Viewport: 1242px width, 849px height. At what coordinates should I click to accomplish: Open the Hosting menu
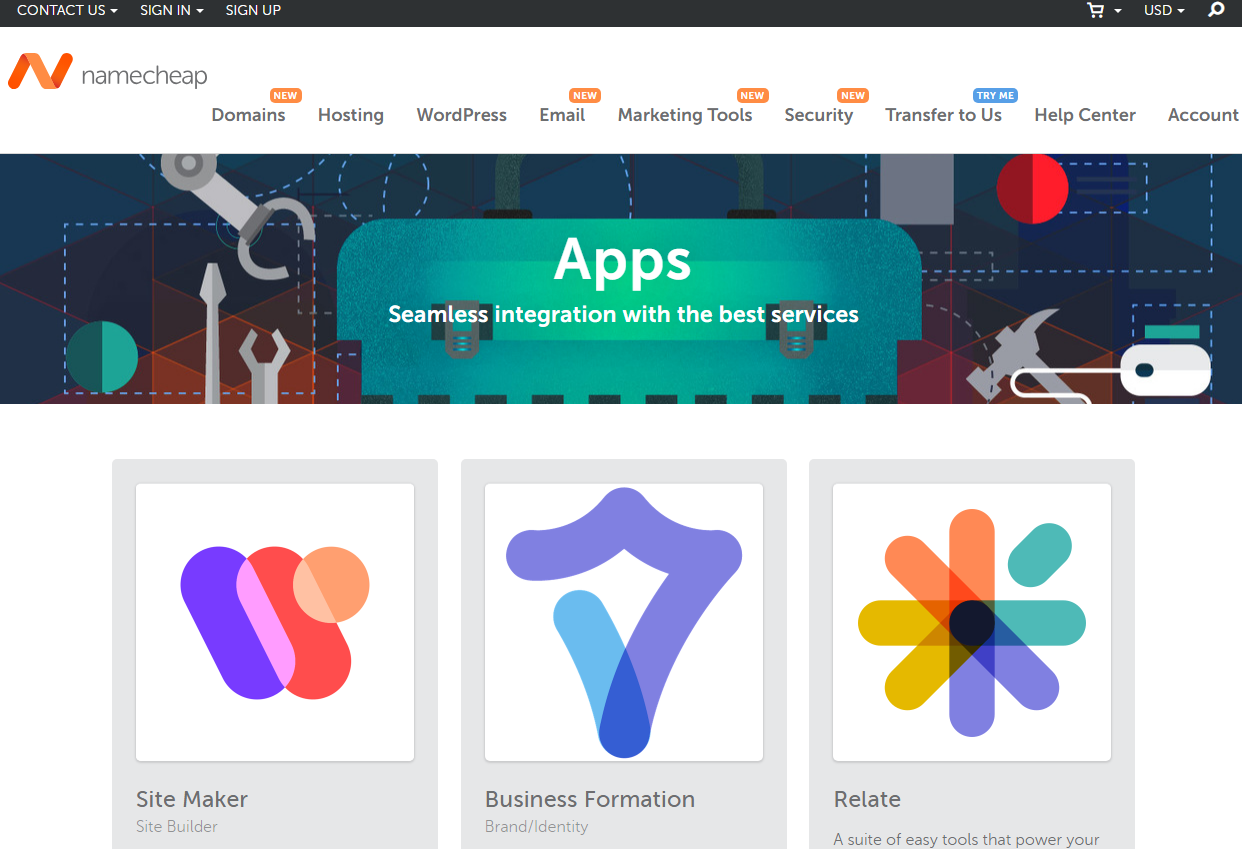click(x=351, y=115)
